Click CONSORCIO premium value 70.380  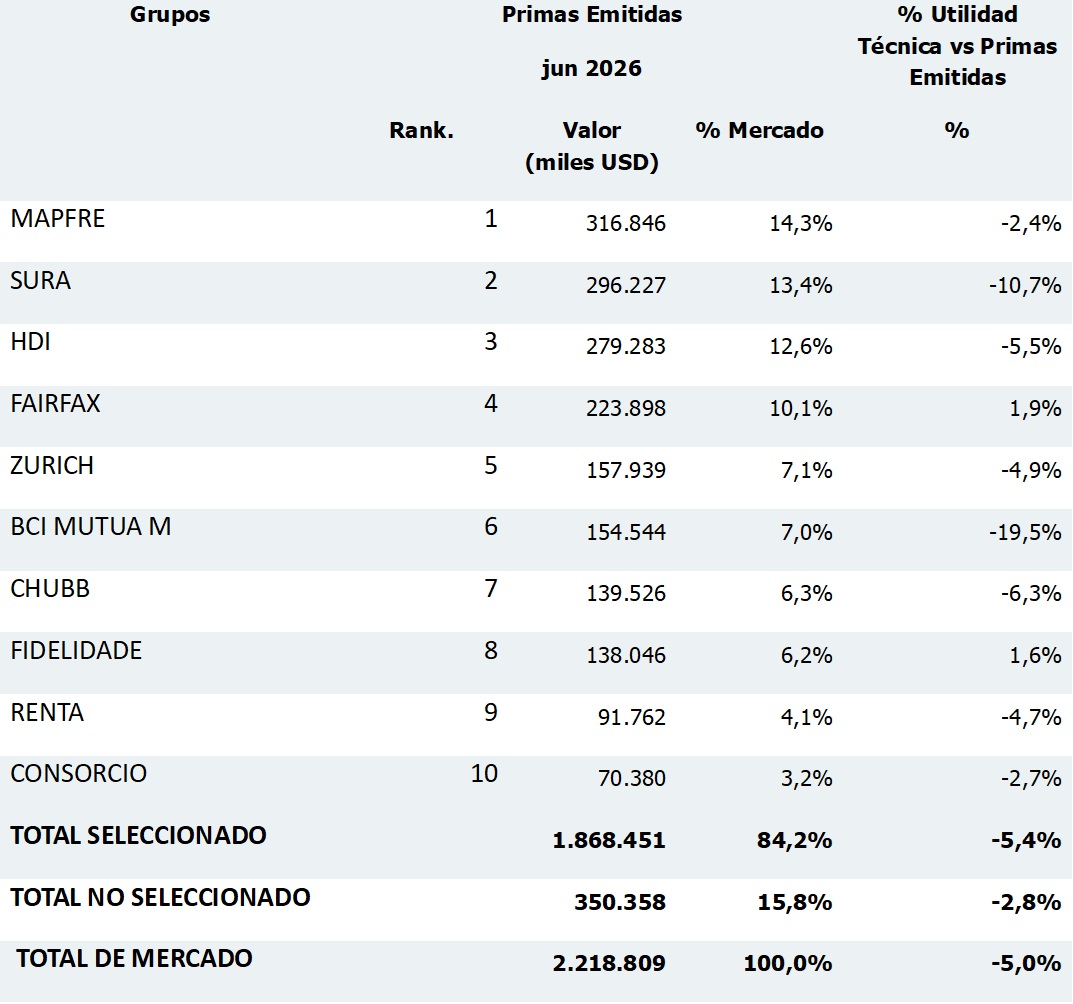pyautogui.click(x=632, y=778)
